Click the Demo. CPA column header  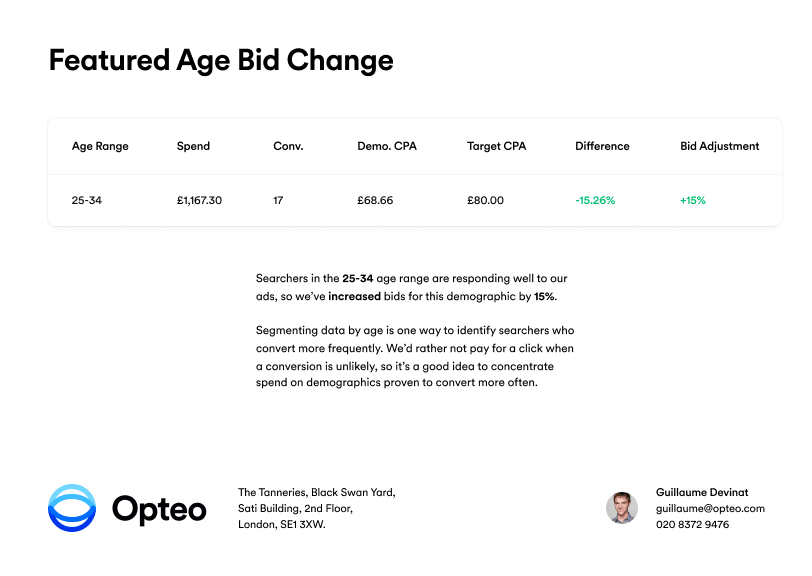(387, 146)
